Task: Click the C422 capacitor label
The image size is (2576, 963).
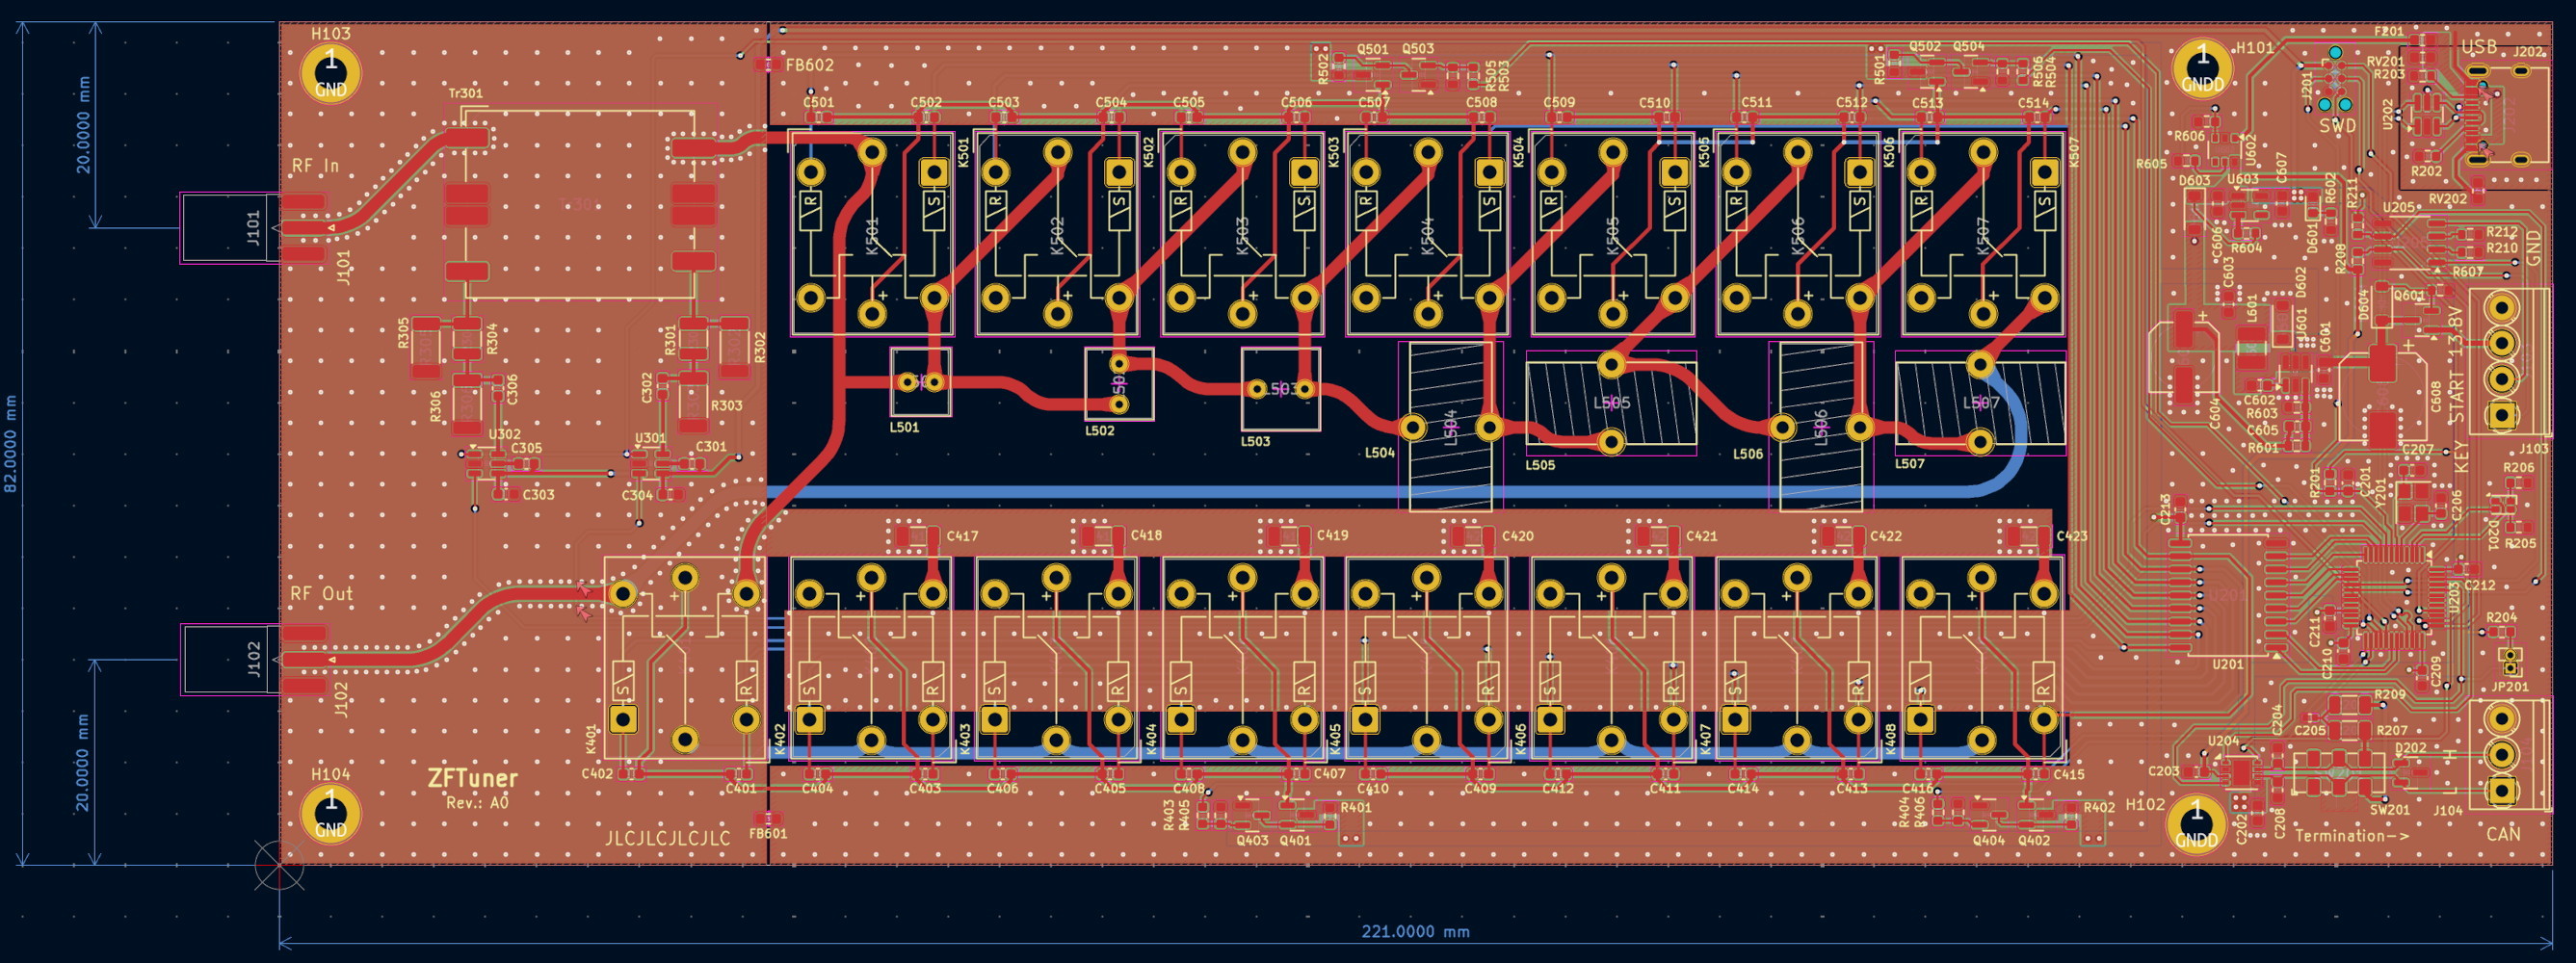Action: coord(1886,537)
